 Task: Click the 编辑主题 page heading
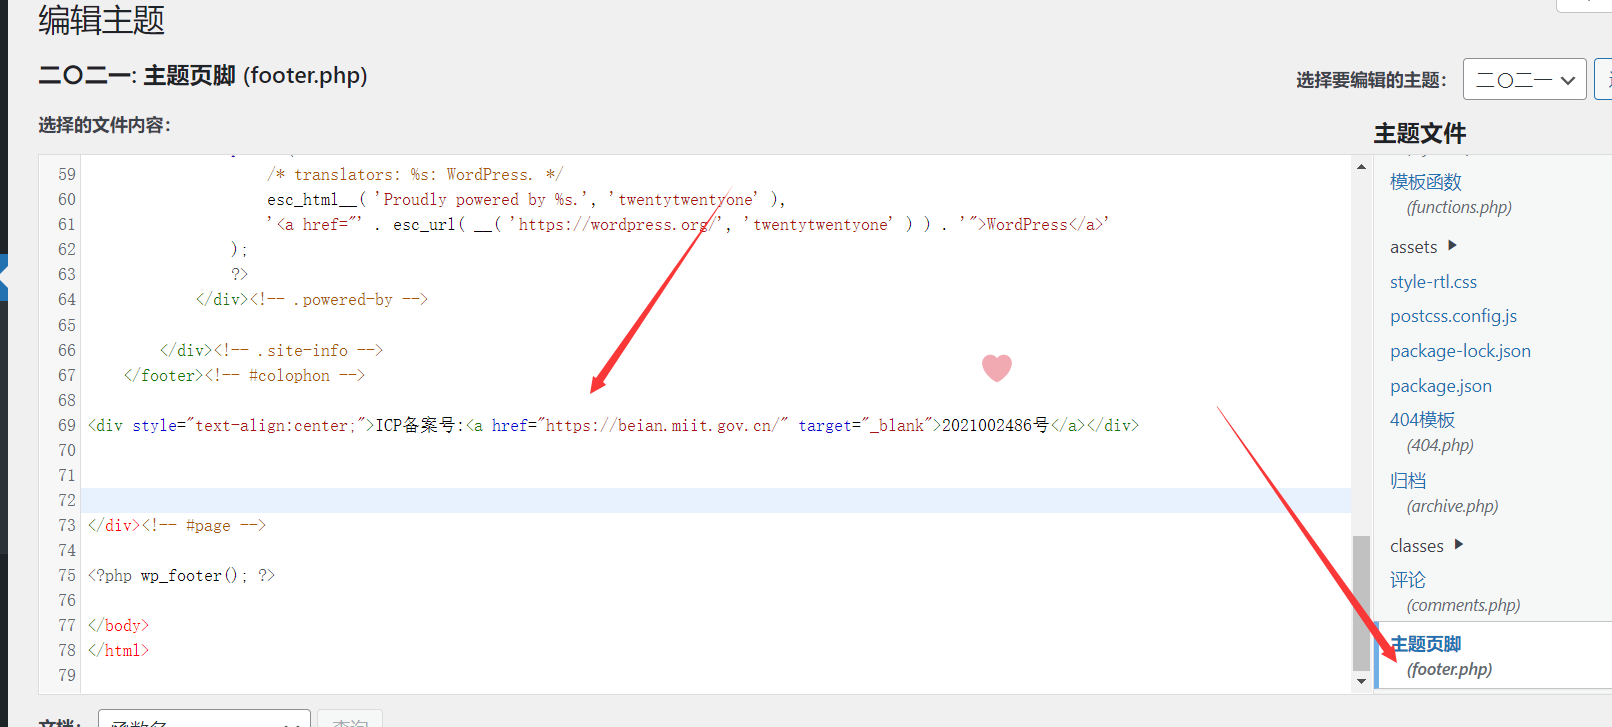[101, 19]
